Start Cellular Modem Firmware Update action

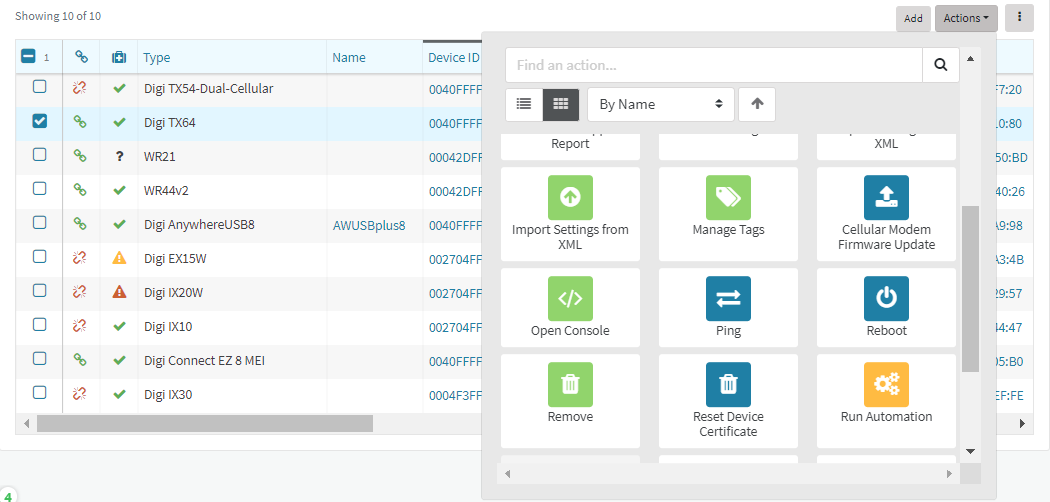point(886,214)
